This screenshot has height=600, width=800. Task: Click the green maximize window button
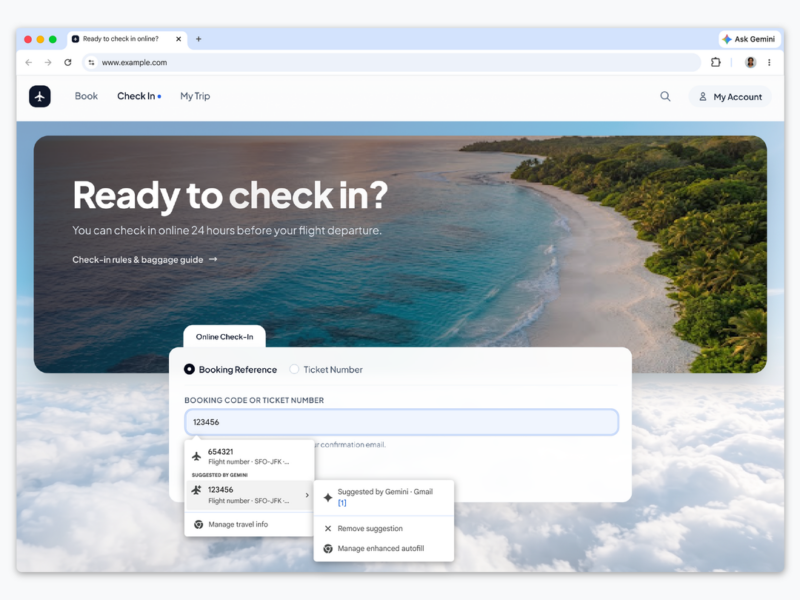point(53,39)
